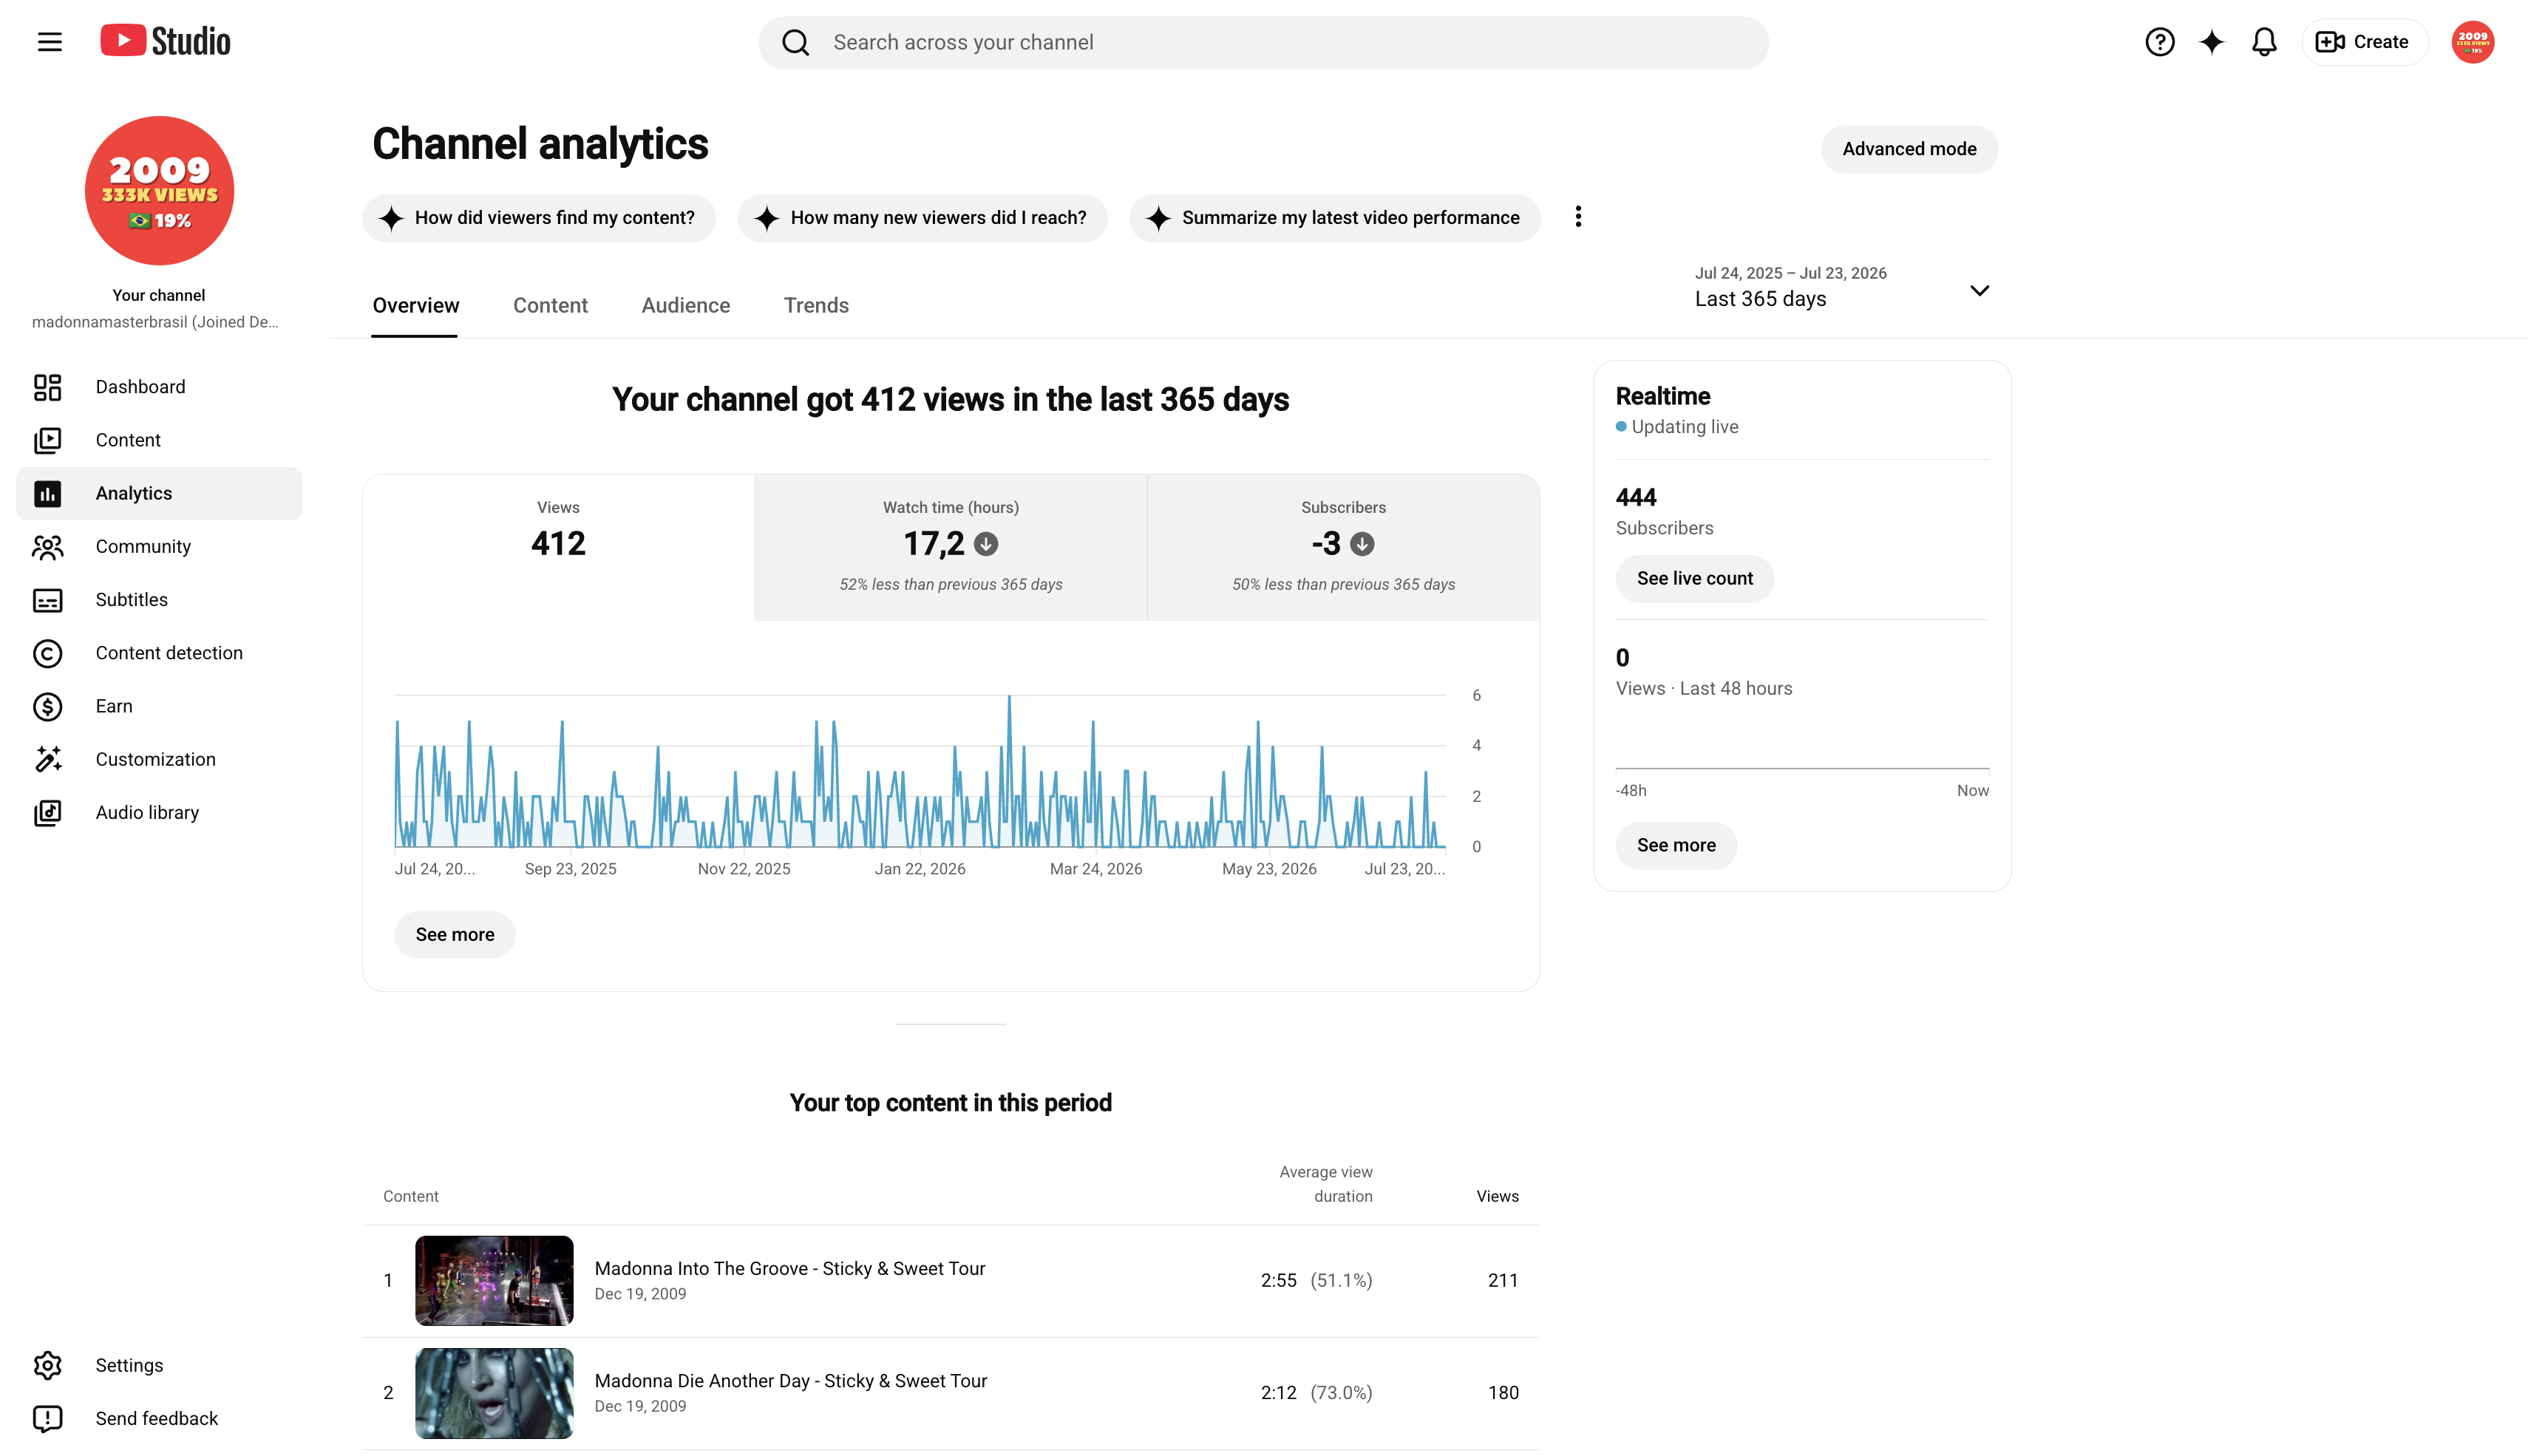Click the Subtitles caption icon
This screenshot has height=1456, width=2528.
47,600
